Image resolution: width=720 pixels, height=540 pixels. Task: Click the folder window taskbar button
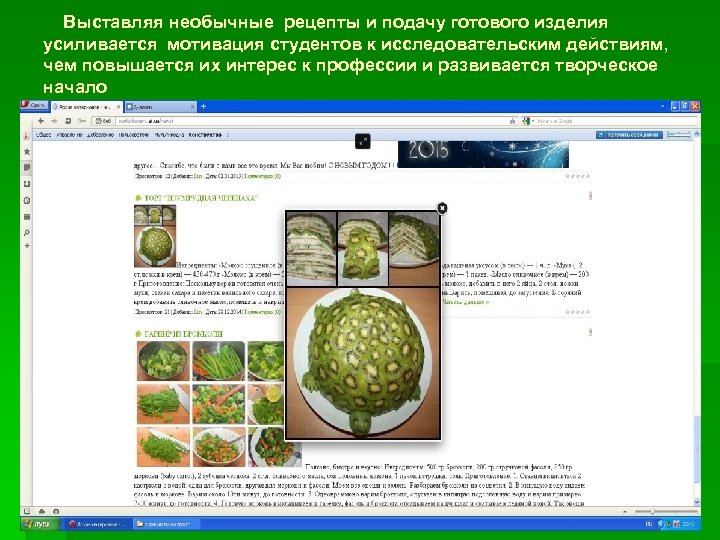pos(168,523)
